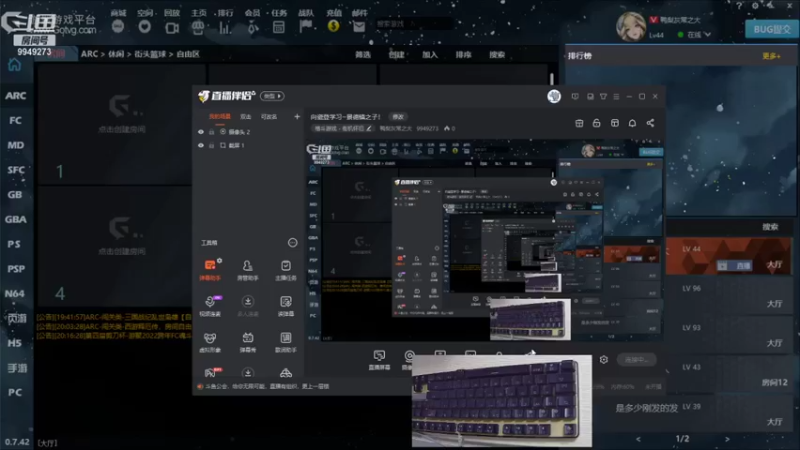Viewport: 800px width, 450px height.
Task: Open the 邮件 mail envelope icon
Action: click(x=359, y=27)
